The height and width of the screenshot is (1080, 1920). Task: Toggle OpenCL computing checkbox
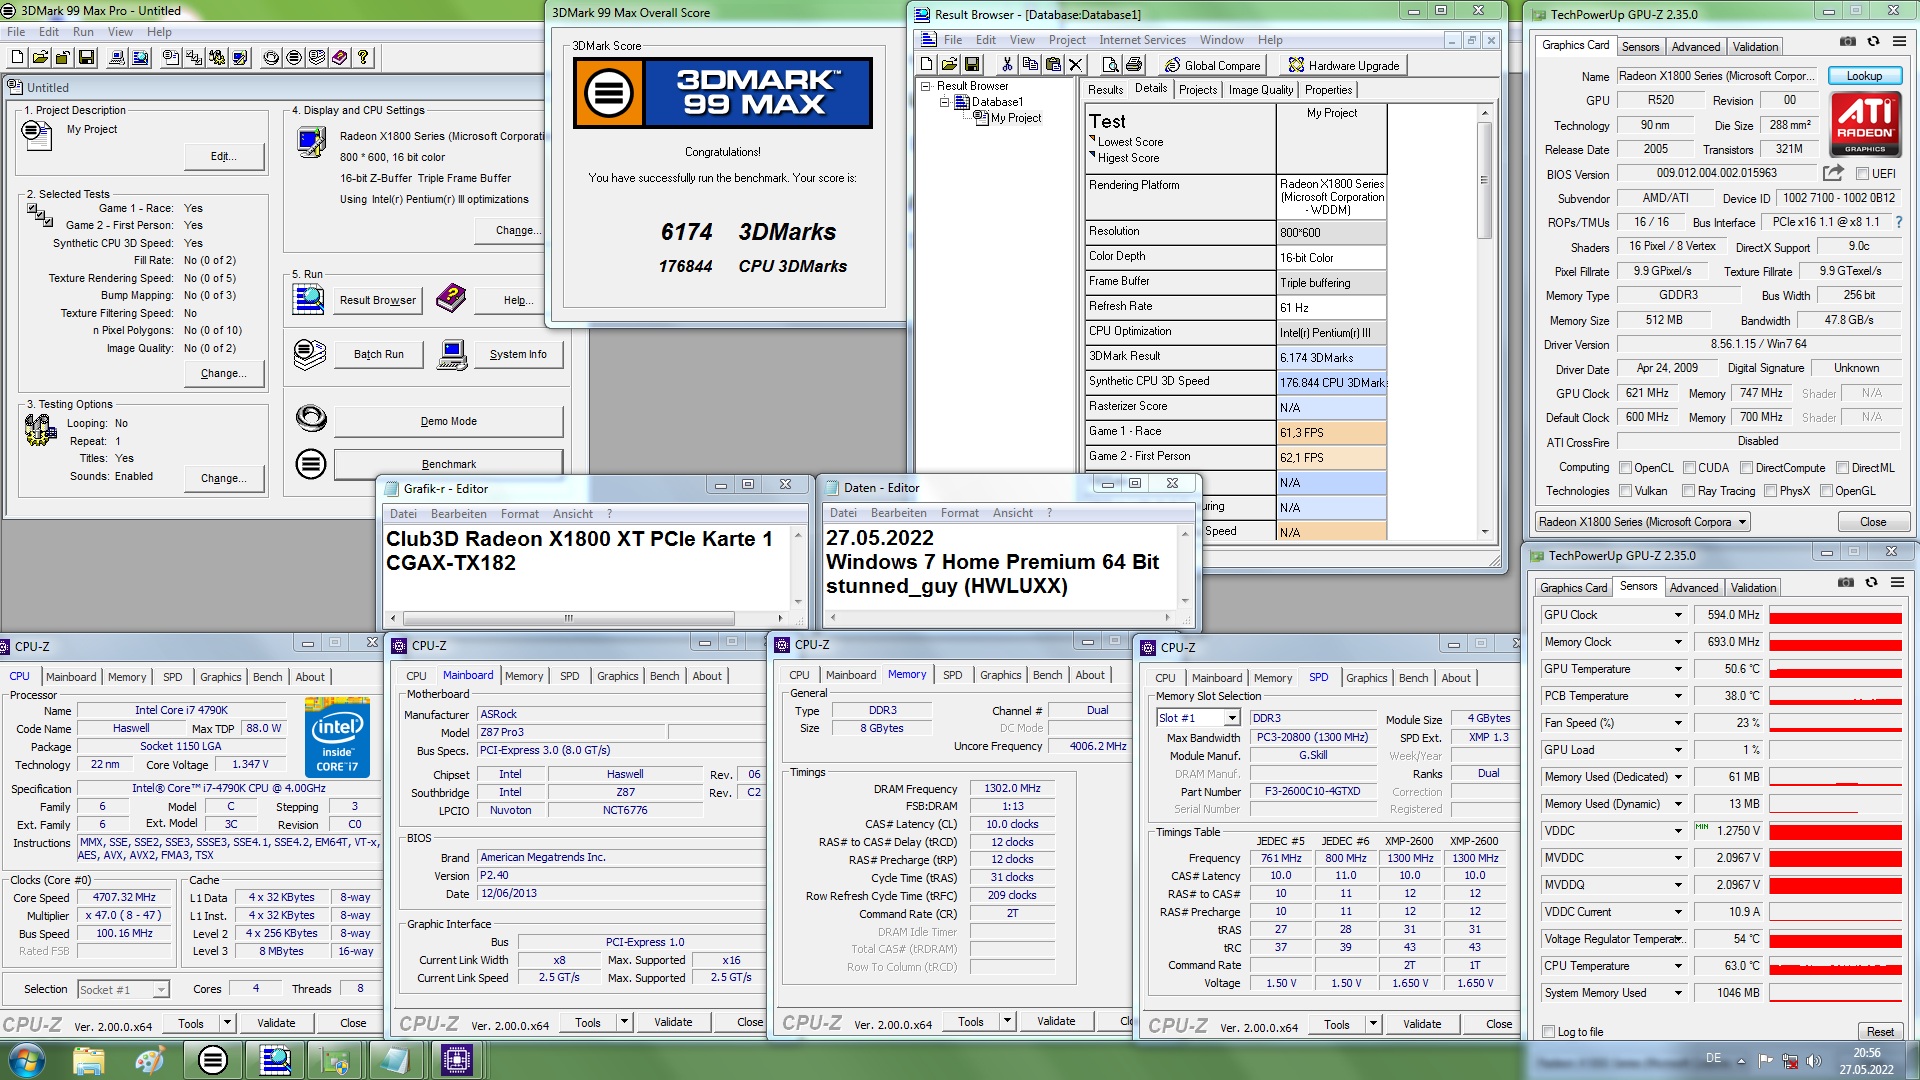click(1626, 468)
